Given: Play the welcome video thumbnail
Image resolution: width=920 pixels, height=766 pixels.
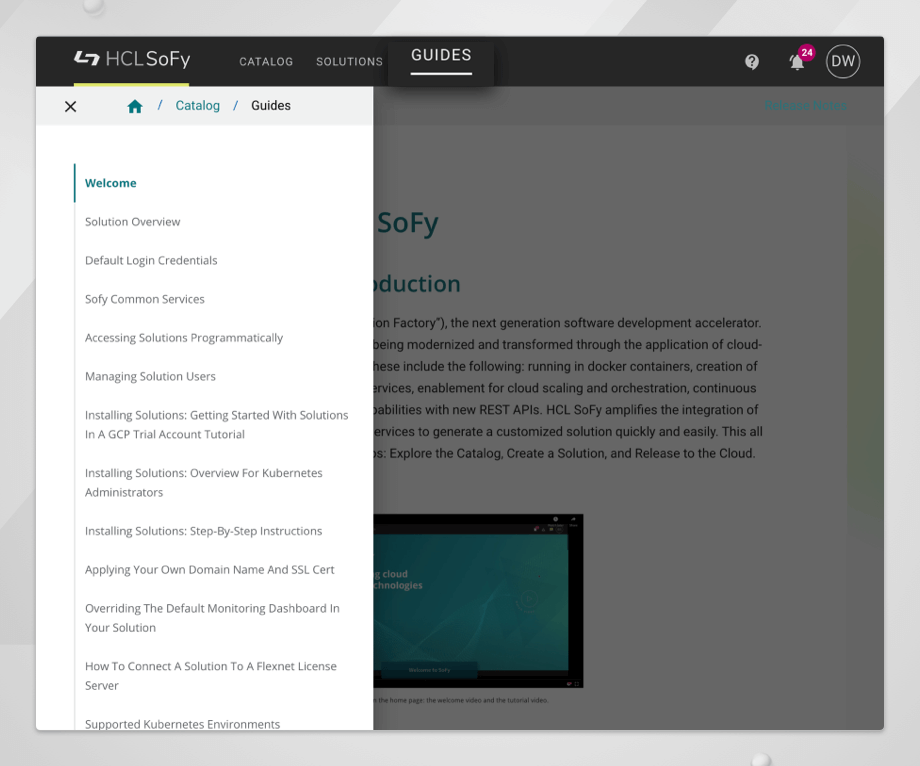Looking at the screenshot, I should coord(478,600).
